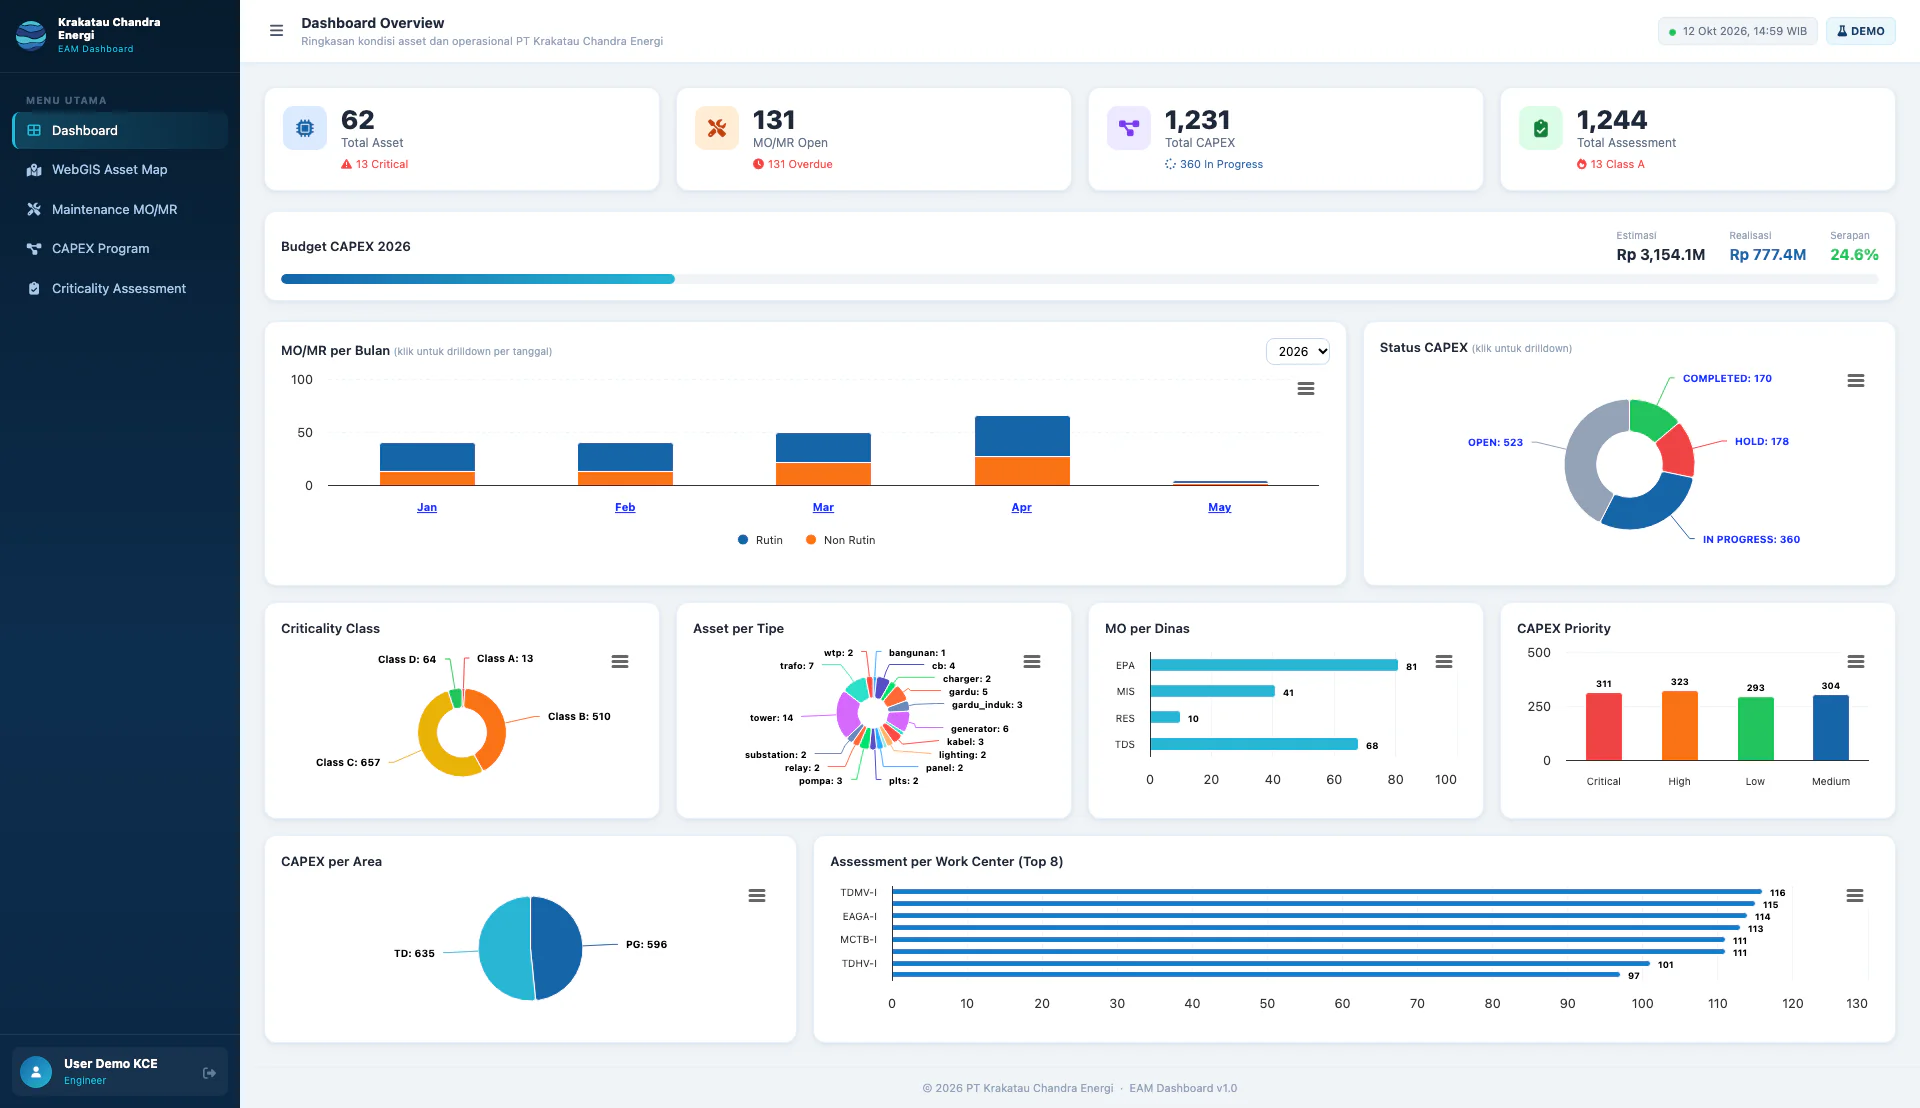The width and height of the screenshot is (1920, 1108).
Task: Go to Maintenance MO/MR menu
Action: 120,209
